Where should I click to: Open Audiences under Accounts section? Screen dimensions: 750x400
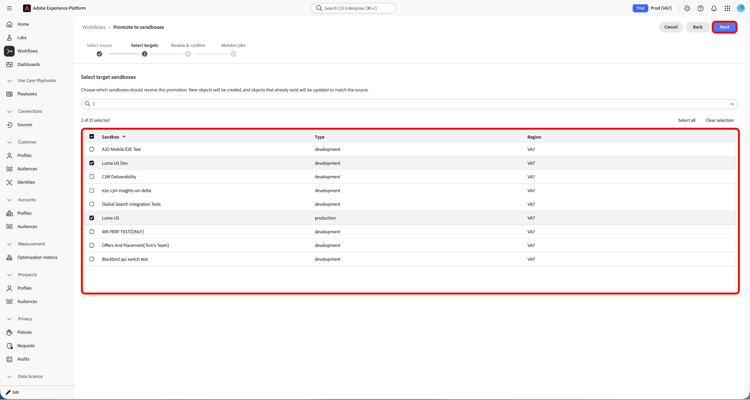[x=27, y=227]
